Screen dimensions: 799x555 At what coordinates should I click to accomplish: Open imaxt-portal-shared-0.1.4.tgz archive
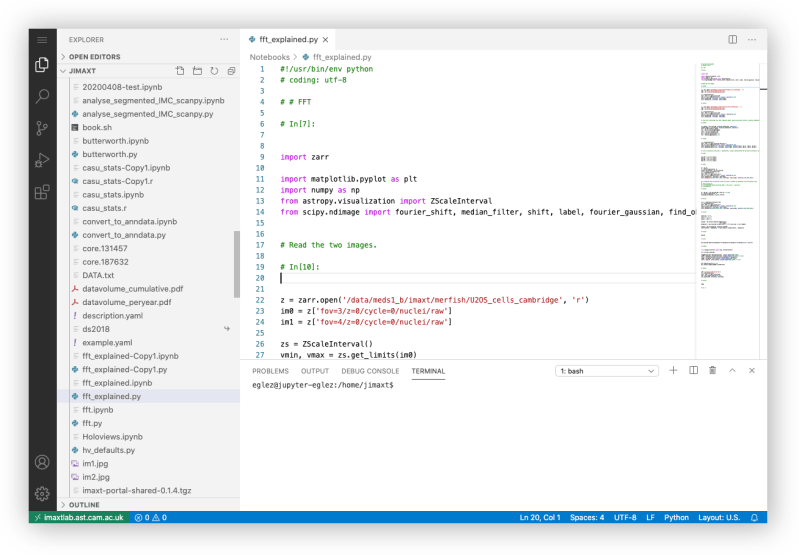[137, 491]
